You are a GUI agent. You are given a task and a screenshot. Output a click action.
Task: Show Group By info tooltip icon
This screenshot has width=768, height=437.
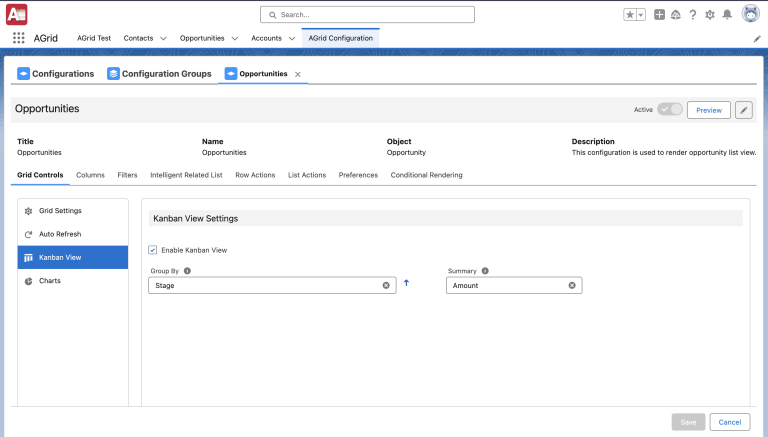coord(187,271)
